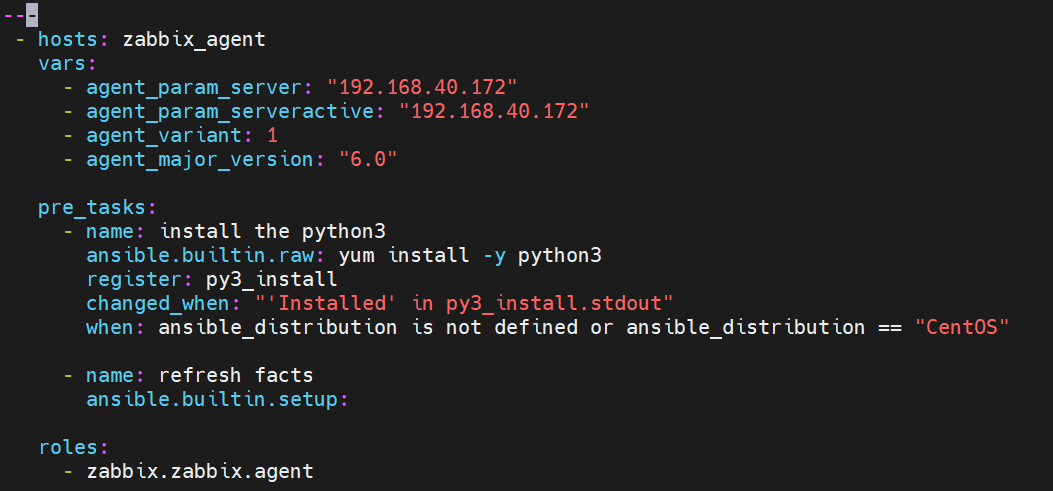The width and height of the screenshot is (1053, 491).
Task: Click the 'name' key of install the python3
Action: (x=110, y=232)
